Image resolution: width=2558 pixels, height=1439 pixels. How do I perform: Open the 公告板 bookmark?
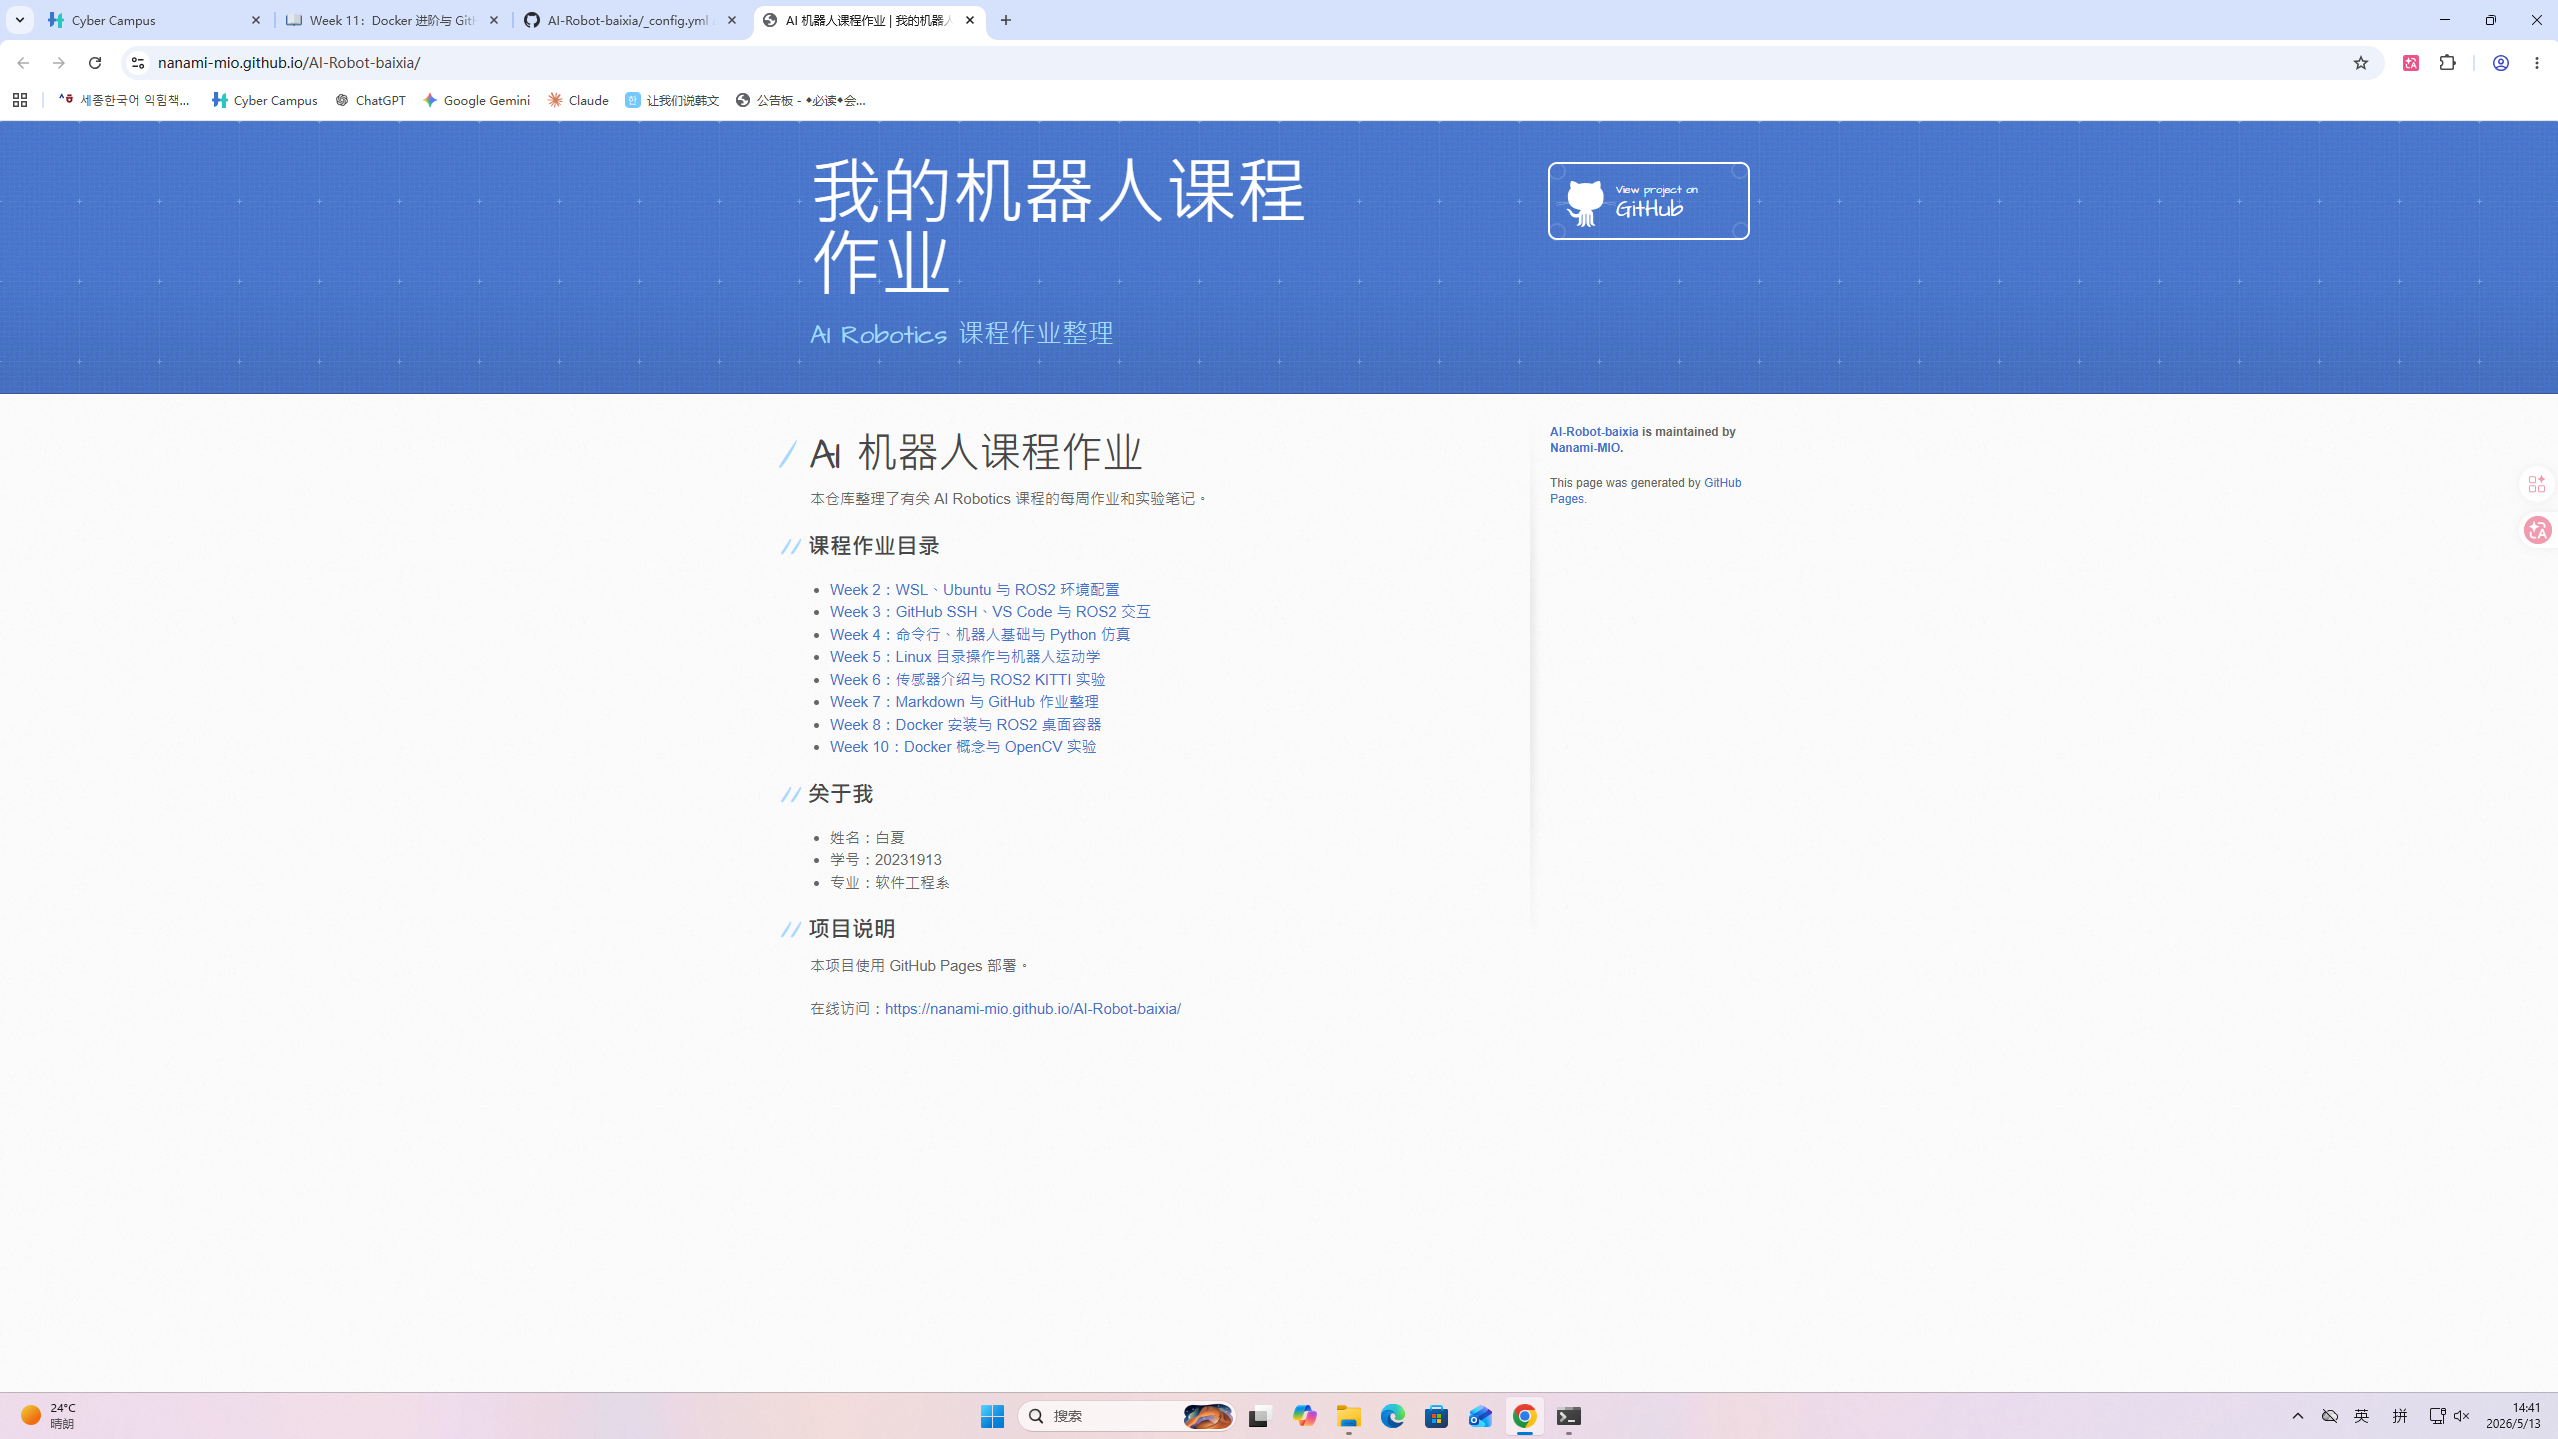coord(801,100)
